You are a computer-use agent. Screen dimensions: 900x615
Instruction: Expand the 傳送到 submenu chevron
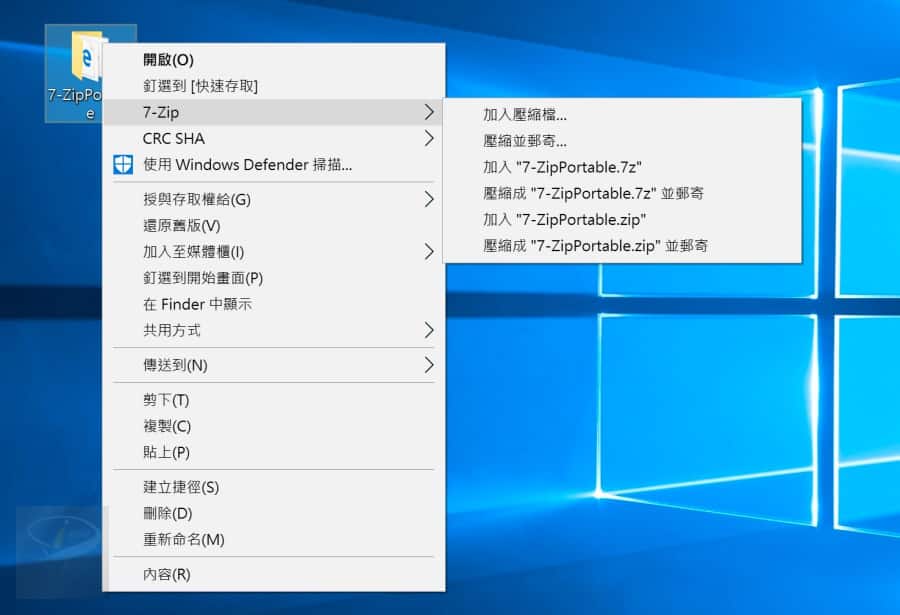[429, 365]
